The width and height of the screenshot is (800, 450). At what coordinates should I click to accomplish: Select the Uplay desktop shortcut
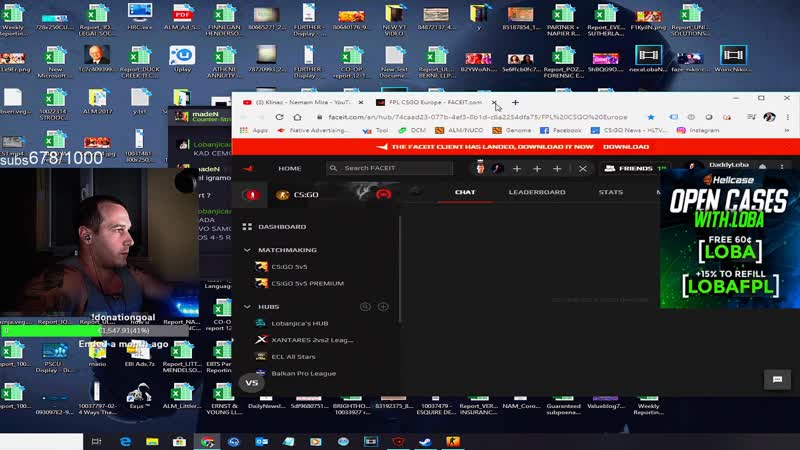pyautogui.click(x=182, y=59)
